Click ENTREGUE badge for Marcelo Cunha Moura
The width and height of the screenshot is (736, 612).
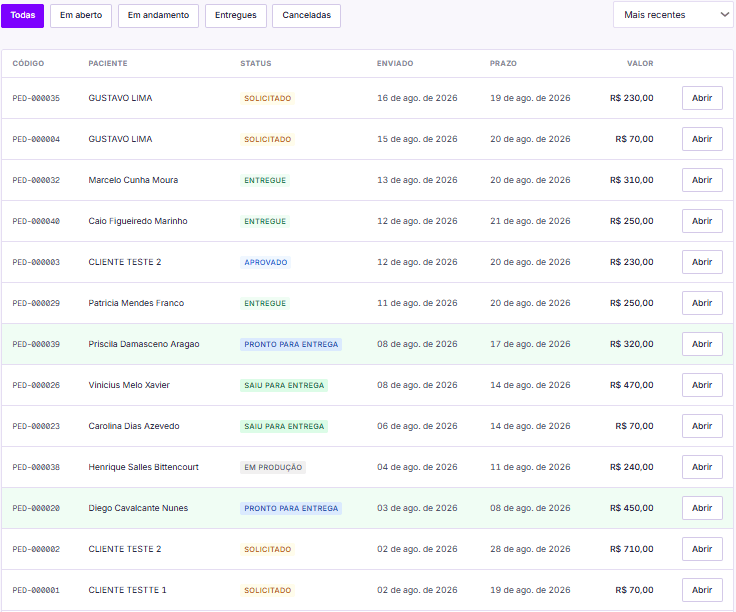265,180
